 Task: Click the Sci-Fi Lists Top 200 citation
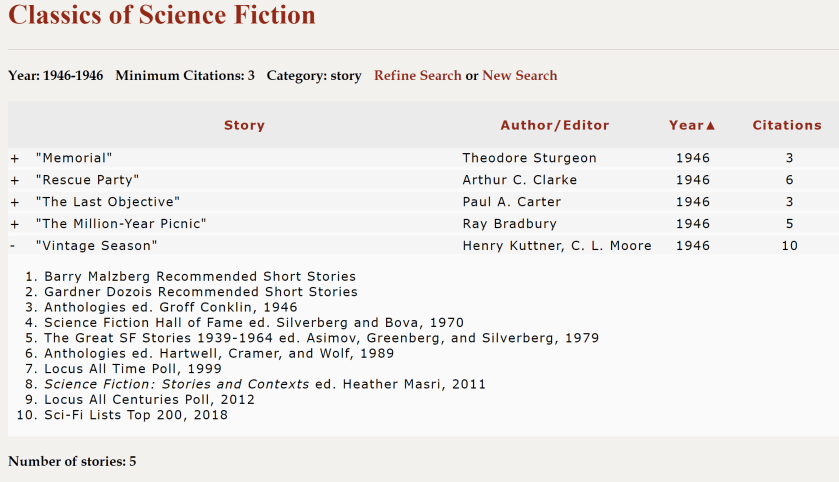coord(136,415)
